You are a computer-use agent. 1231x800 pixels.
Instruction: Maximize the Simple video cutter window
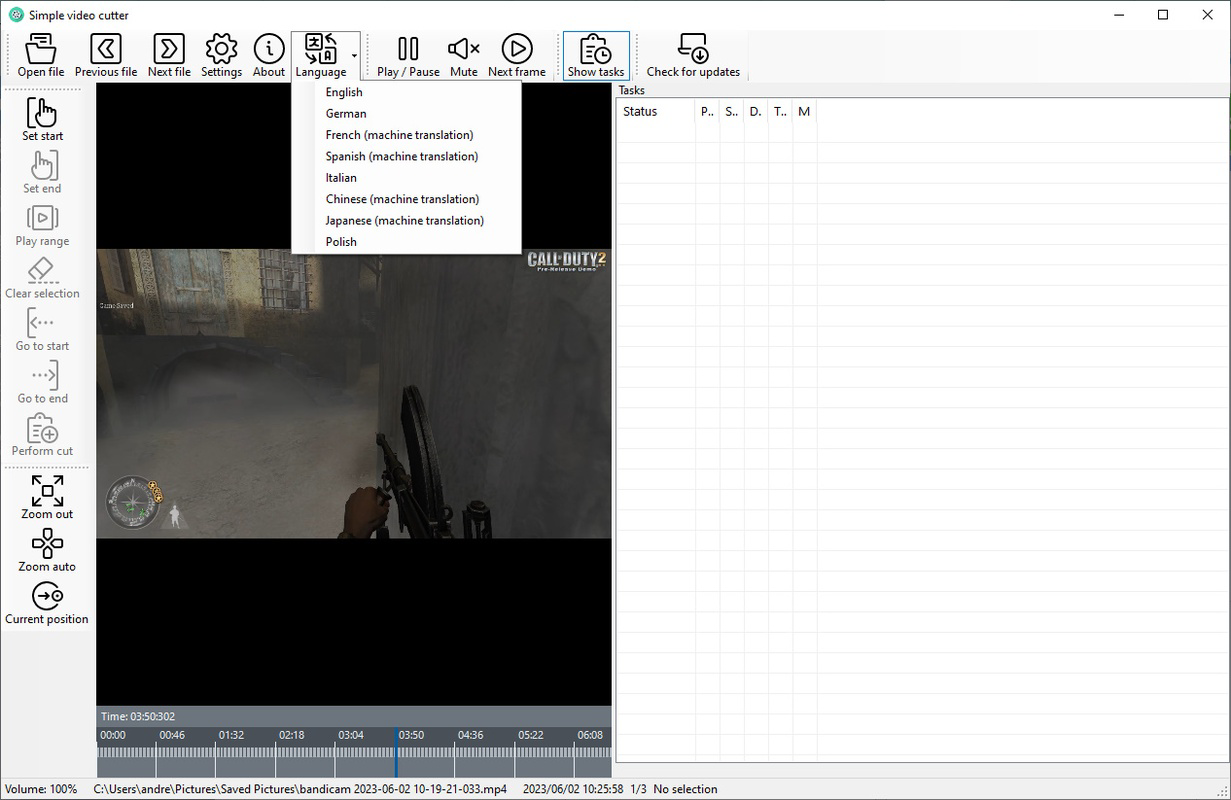coord(1163,15)
